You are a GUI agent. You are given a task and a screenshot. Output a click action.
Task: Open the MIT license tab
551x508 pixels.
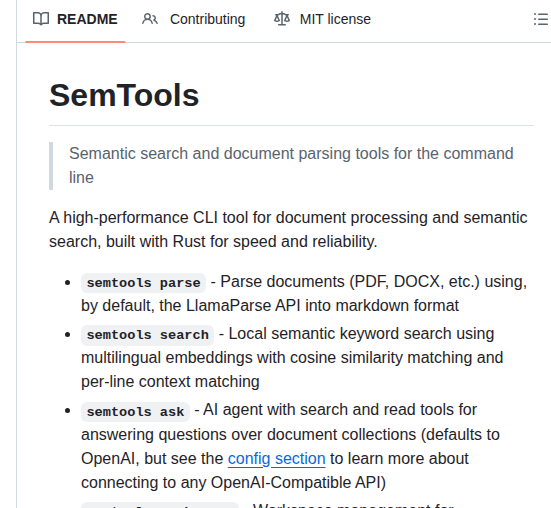coord(322,19)
